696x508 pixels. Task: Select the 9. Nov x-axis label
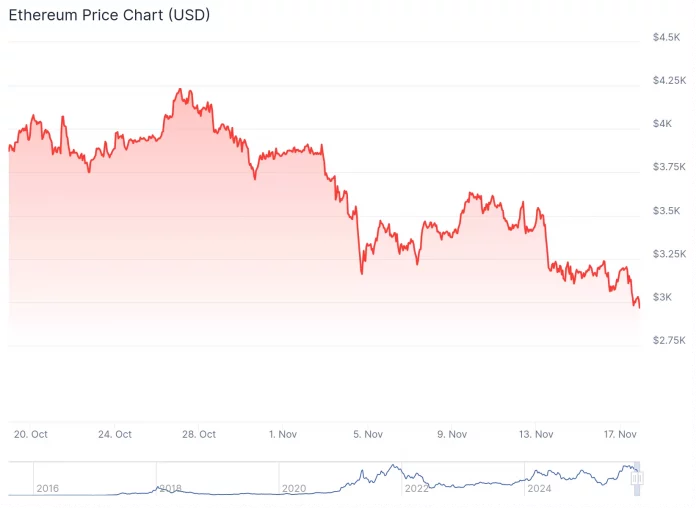(452, 434)
